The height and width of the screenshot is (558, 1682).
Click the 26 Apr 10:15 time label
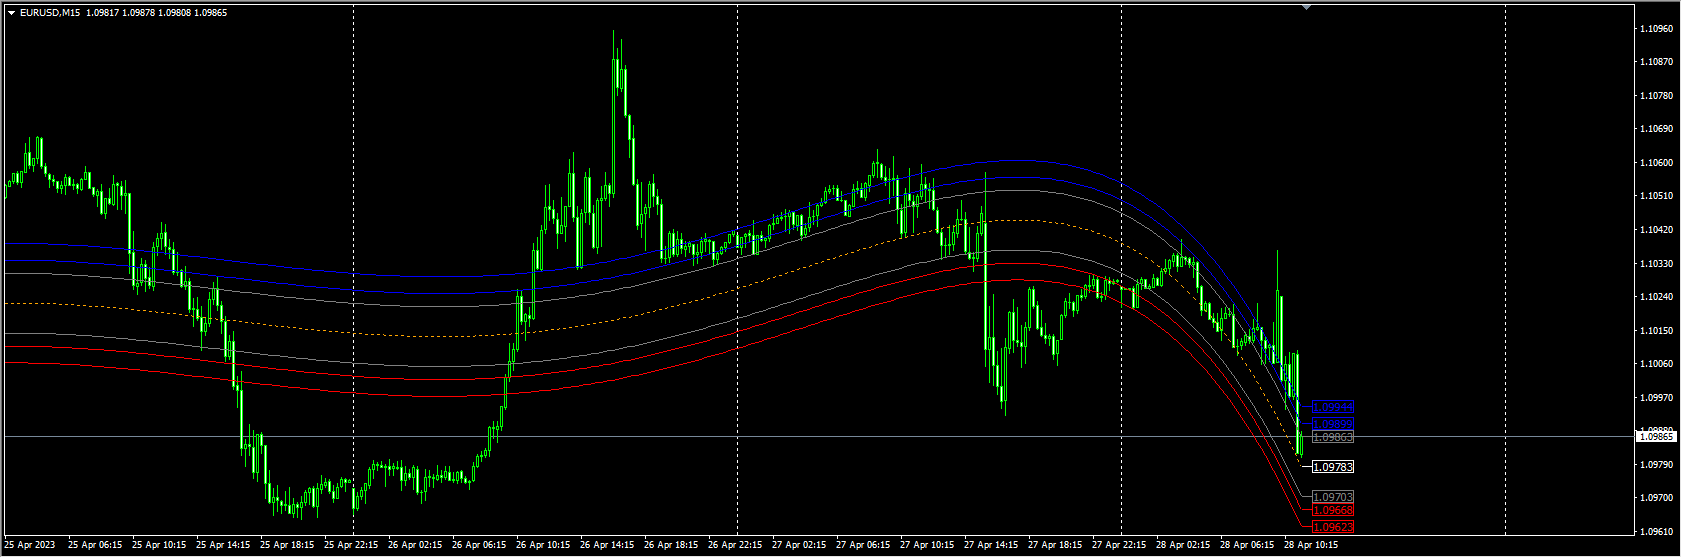[543, 545]
